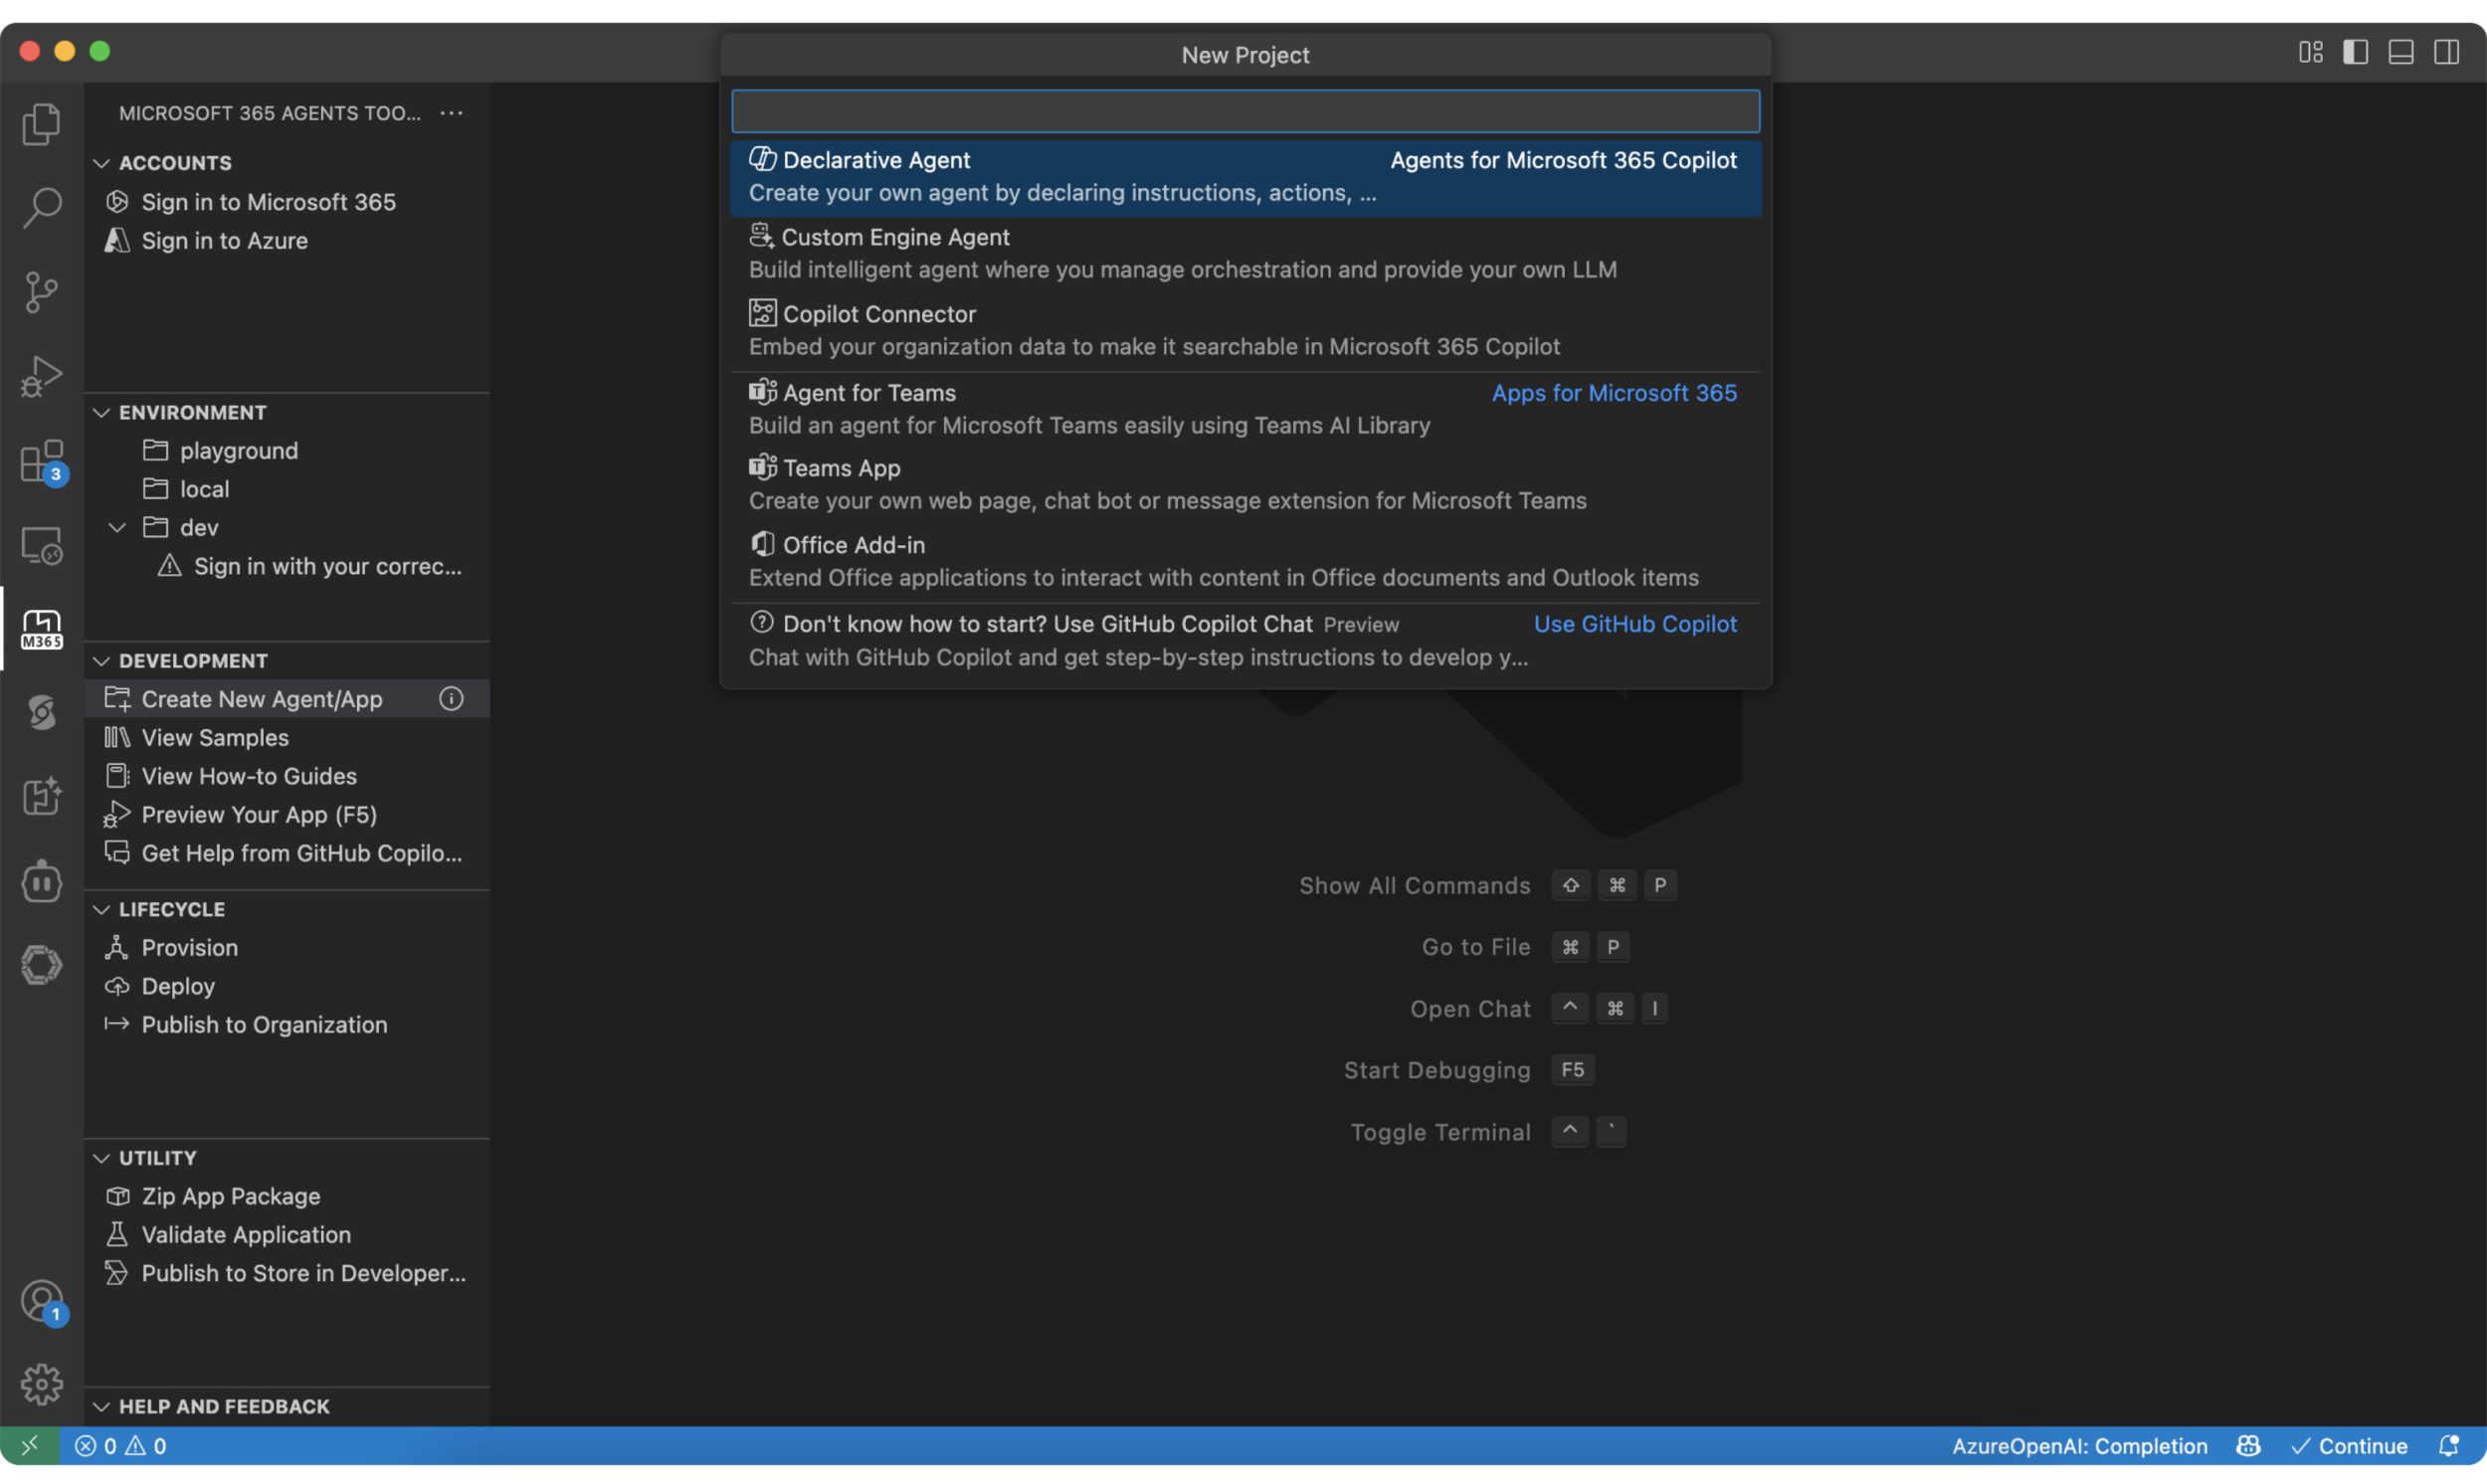2487x1484 pixels.
Task: Open the More Actions ellipsis in sidebar header
Action: click(451, 113)
